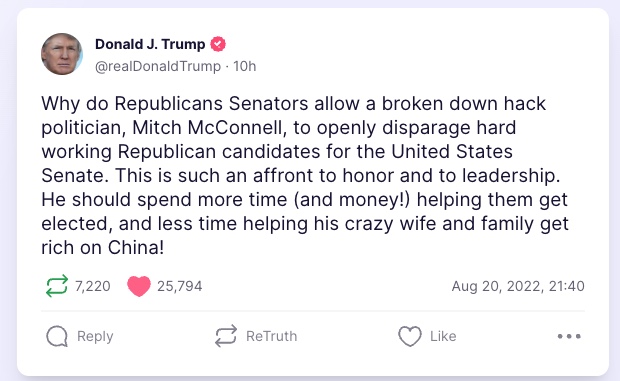This screenshot has width=620, height=381.
Task: Click the green retruth count icon
Action: [57, 286]
